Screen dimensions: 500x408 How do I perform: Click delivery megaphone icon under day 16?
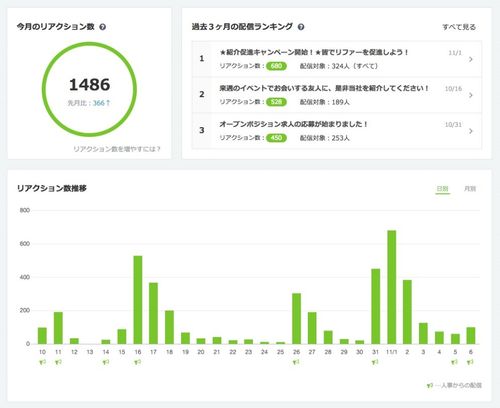click(x=138, y=362)
